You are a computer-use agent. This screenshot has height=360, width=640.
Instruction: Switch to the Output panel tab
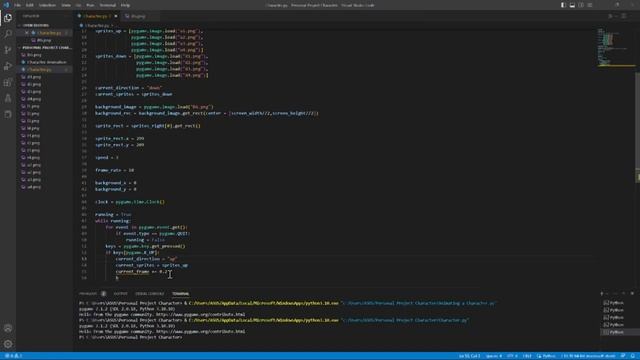tap(120, 293)
